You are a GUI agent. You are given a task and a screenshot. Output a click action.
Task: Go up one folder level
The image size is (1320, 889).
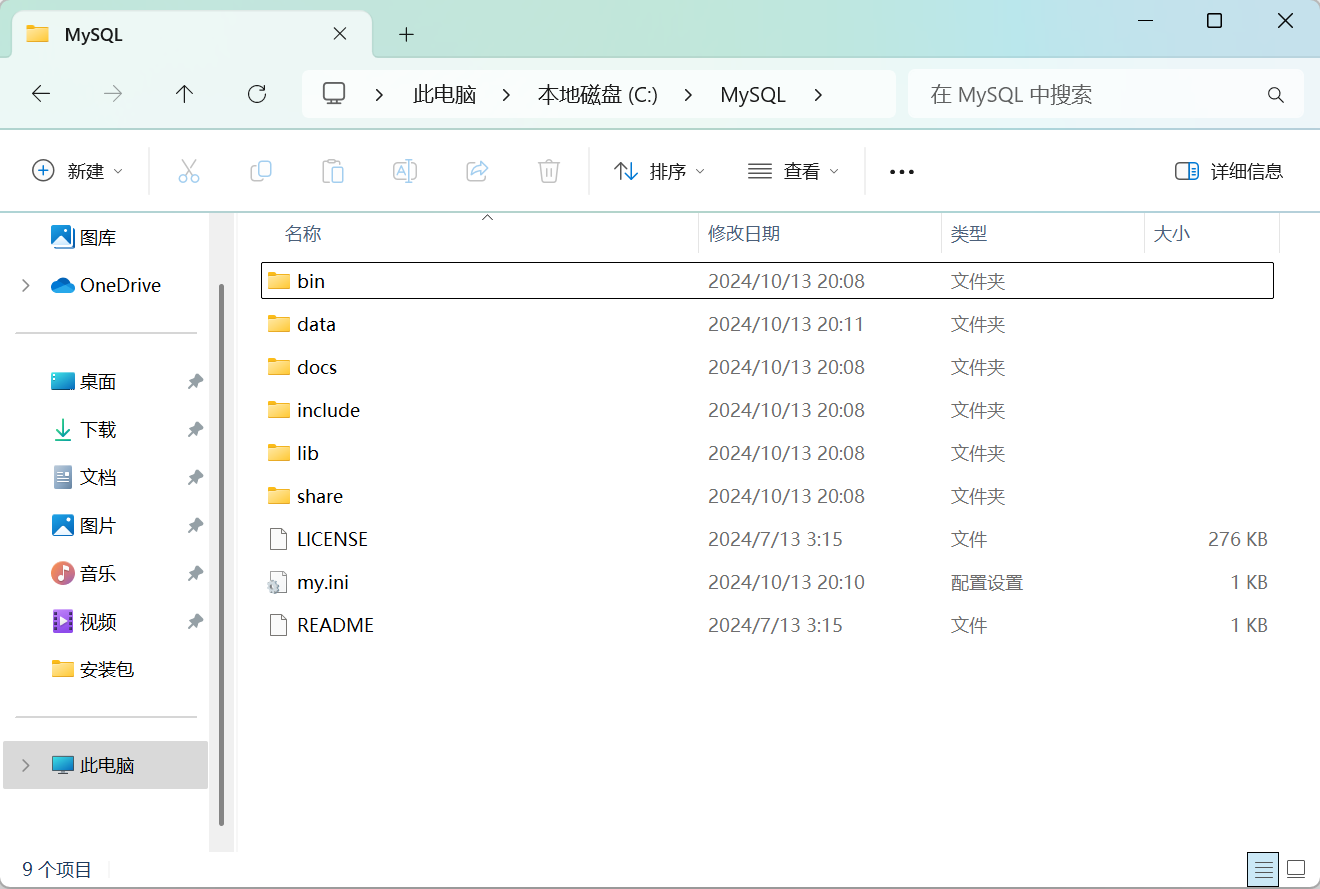click(184, 94)
